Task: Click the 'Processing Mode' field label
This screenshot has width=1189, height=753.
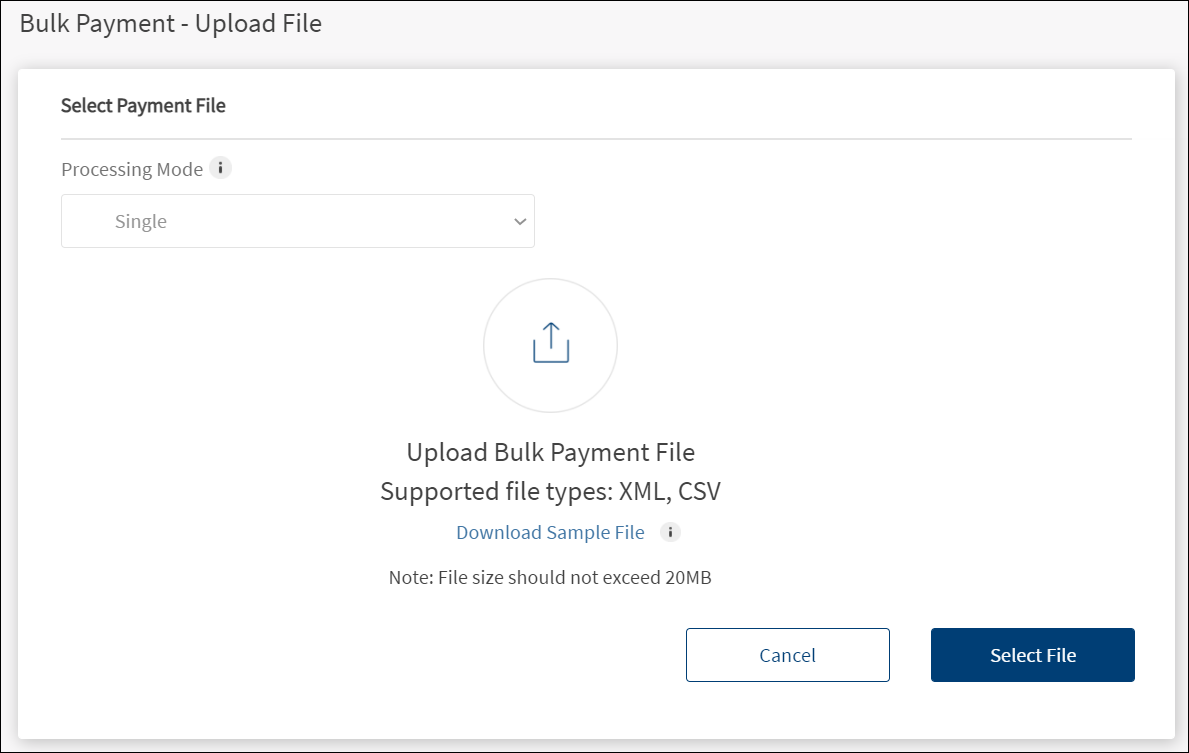Action: [132, 169]
